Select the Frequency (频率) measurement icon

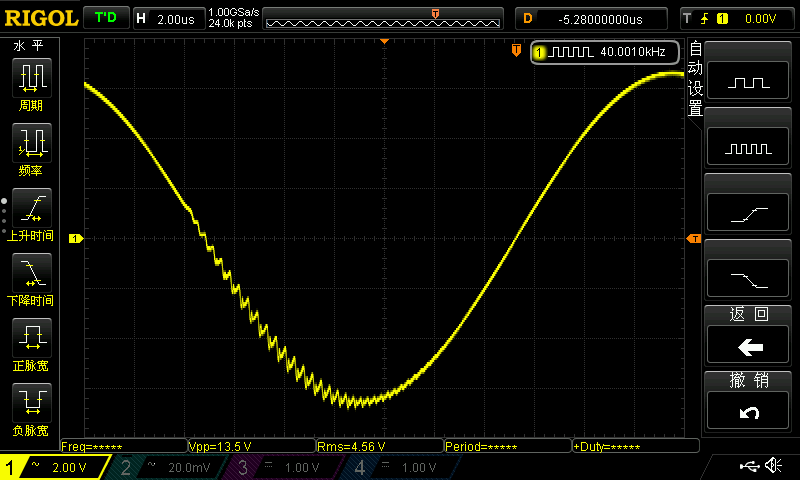(x=32, y=142)
